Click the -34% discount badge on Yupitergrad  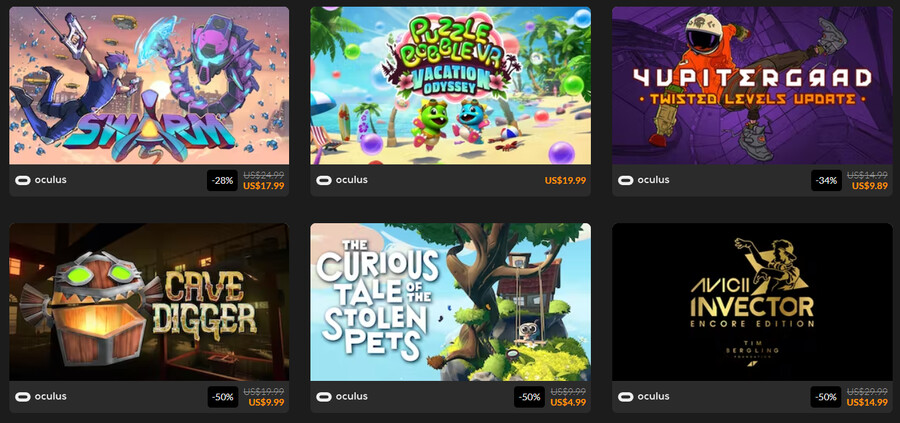(826, 180)
